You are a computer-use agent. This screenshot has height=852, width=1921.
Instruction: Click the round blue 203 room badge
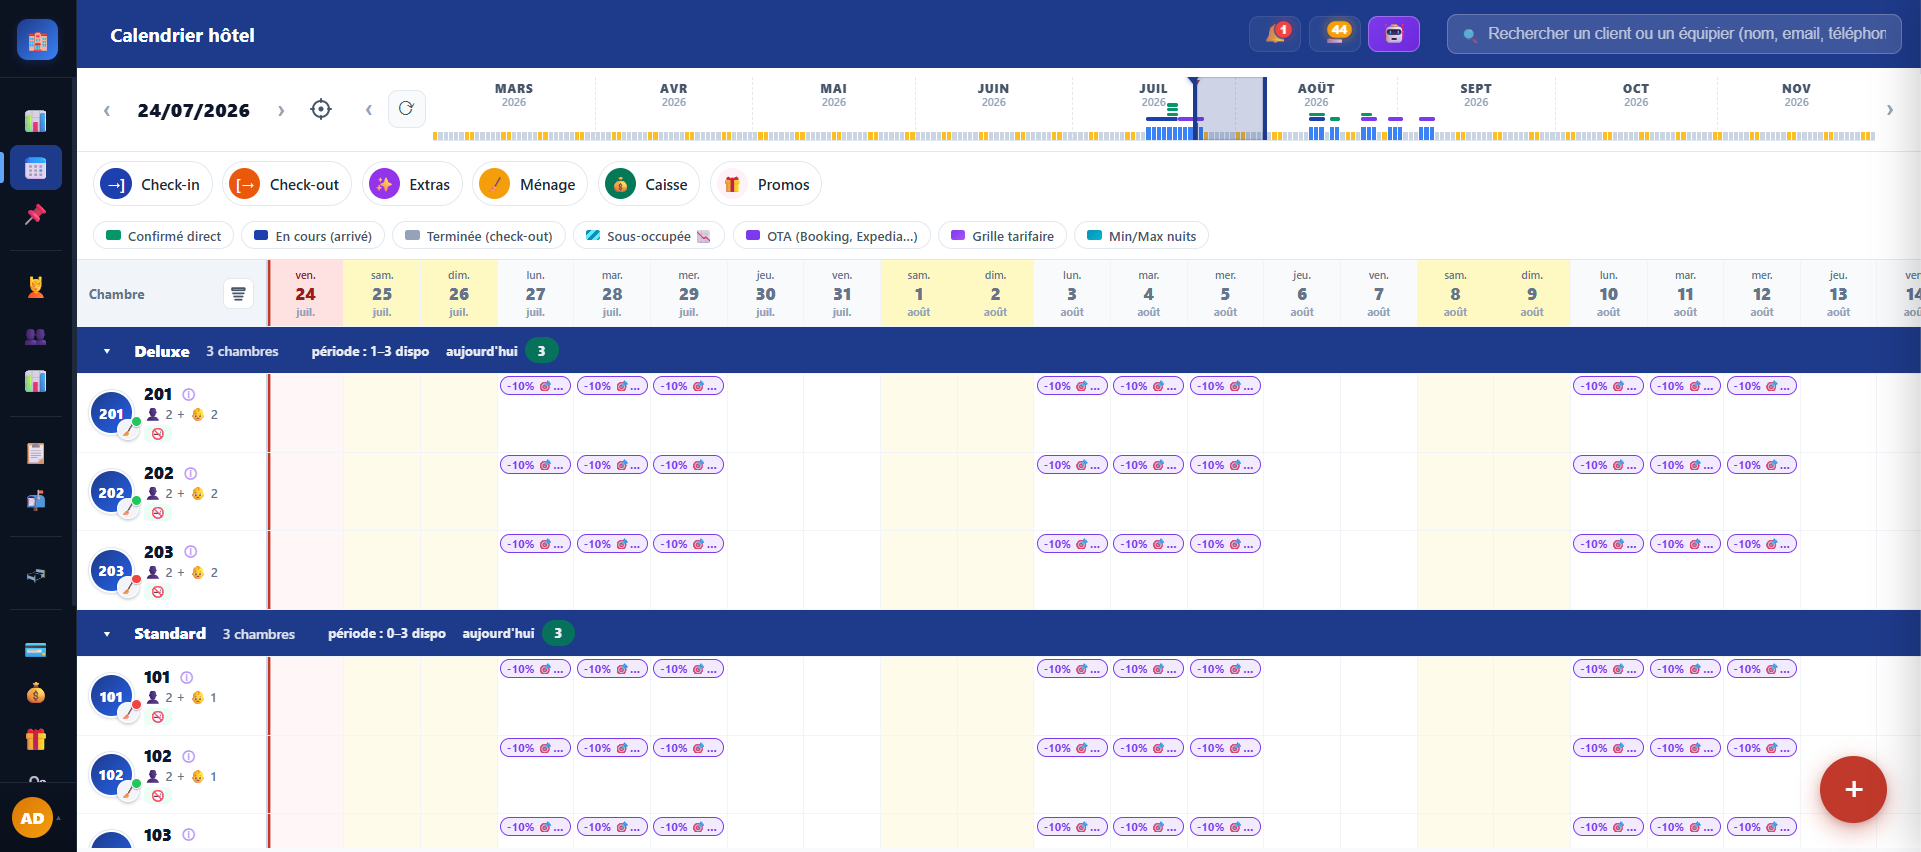tap(111, 571)
